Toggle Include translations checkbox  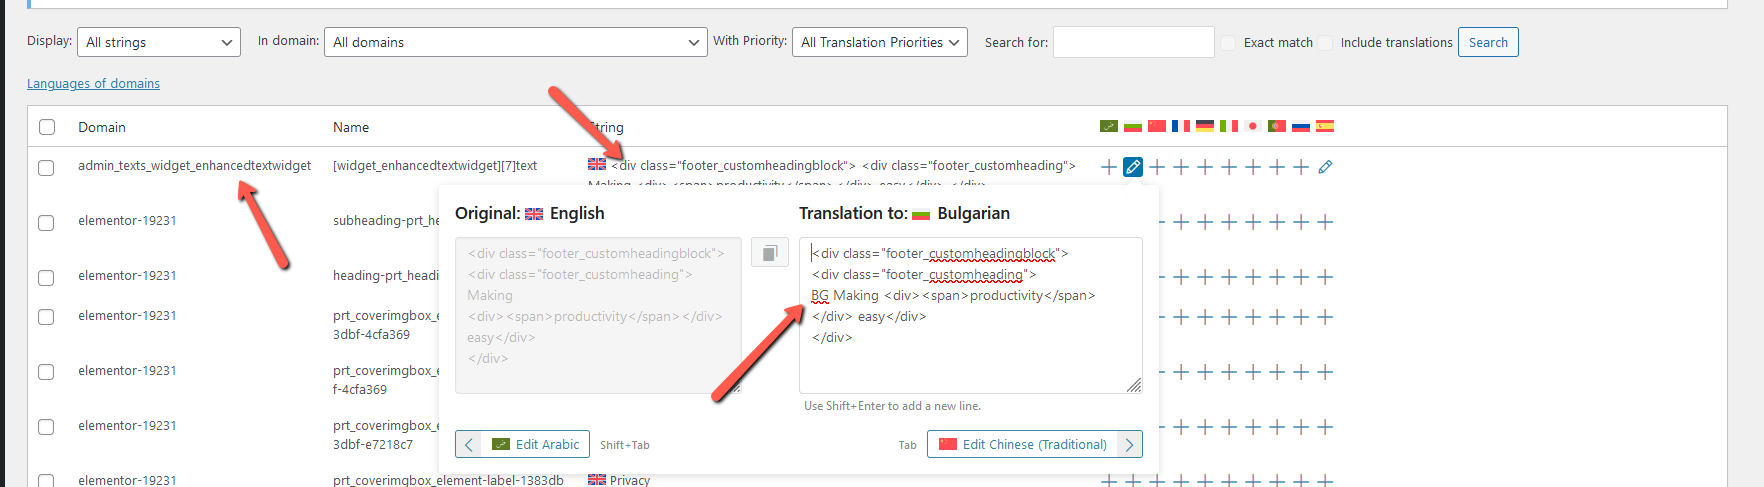[1325, 42]
